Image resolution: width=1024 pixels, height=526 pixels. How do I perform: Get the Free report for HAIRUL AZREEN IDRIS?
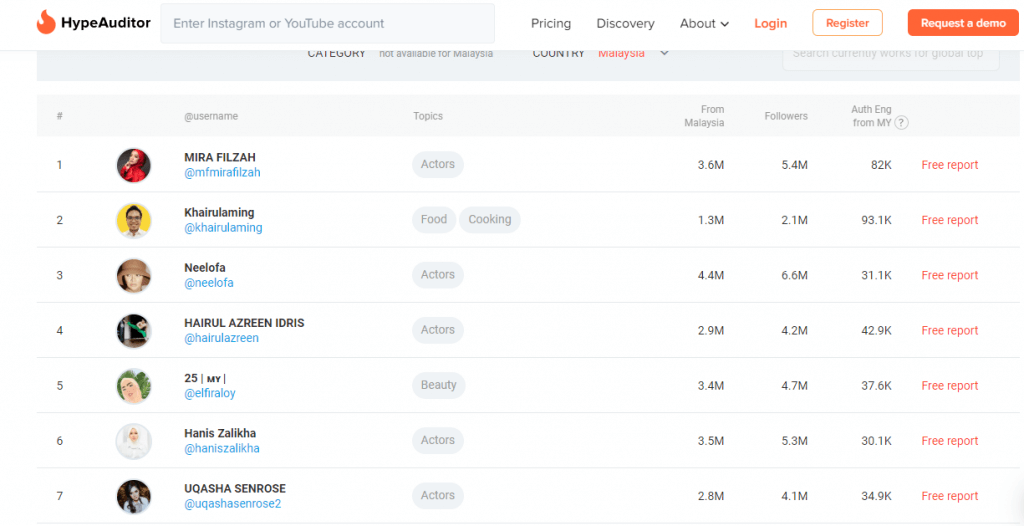pyautogui.click(x=950, y=331)
